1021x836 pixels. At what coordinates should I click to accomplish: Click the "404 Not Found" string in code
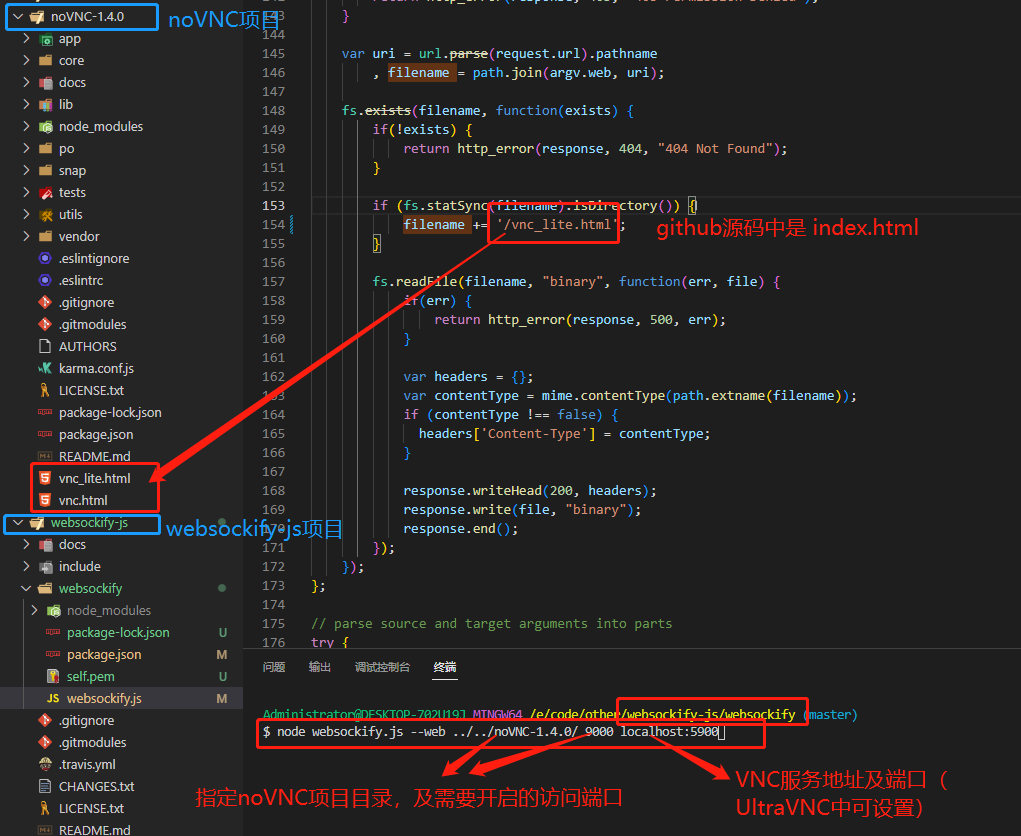click(x=715, y=149)
